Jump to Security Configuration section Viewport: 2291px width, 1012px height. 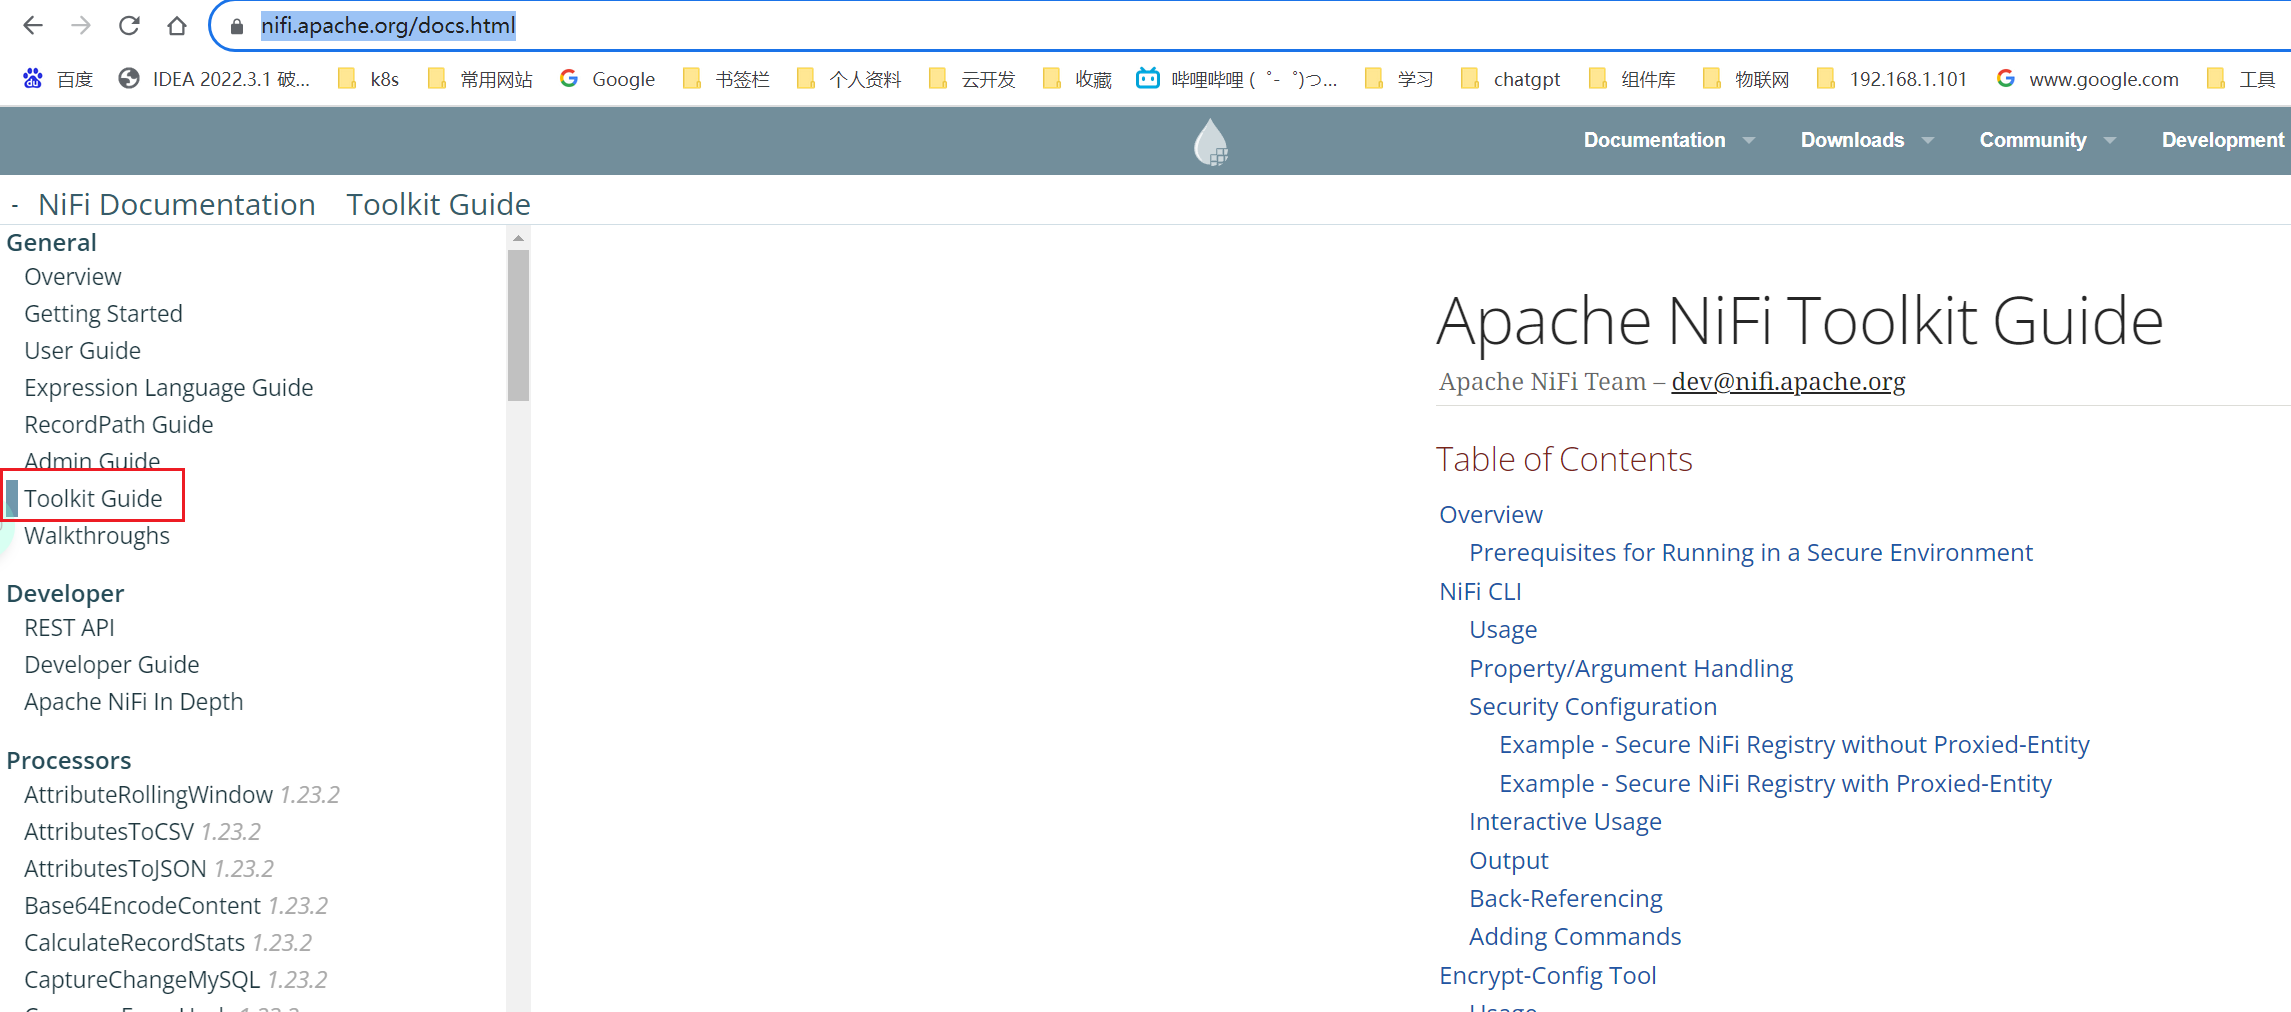pos(1592,707)
